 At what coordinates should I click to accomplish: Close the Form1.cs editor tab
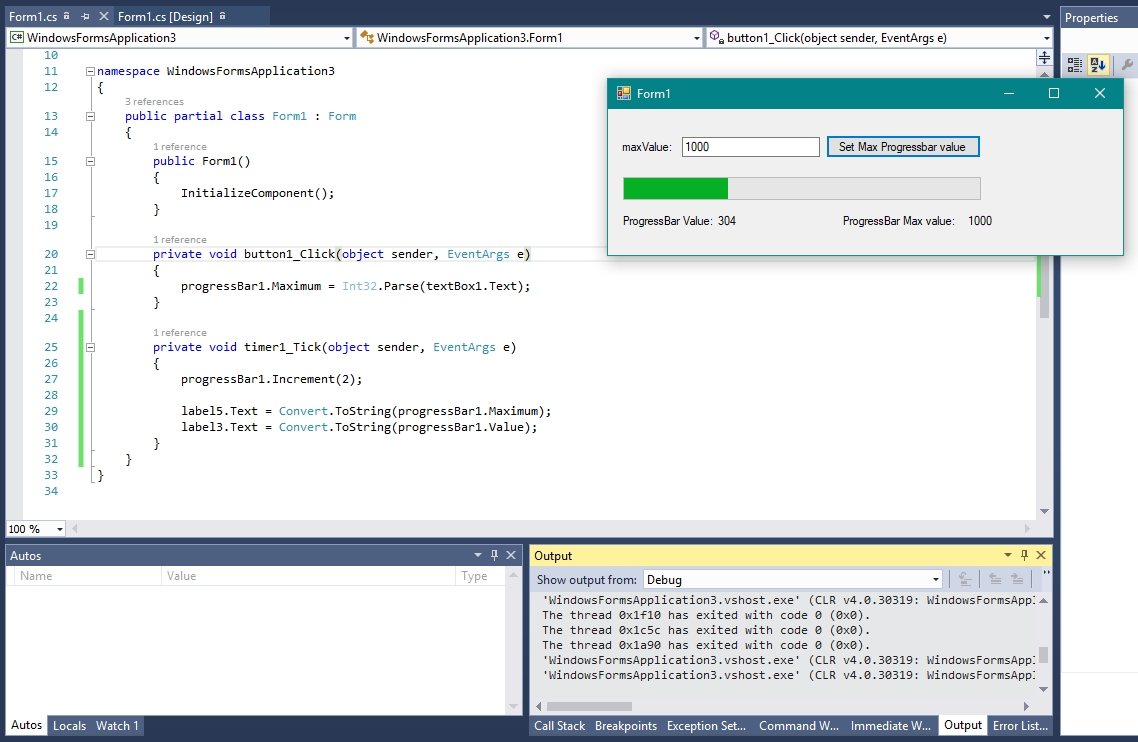(103, 17)
